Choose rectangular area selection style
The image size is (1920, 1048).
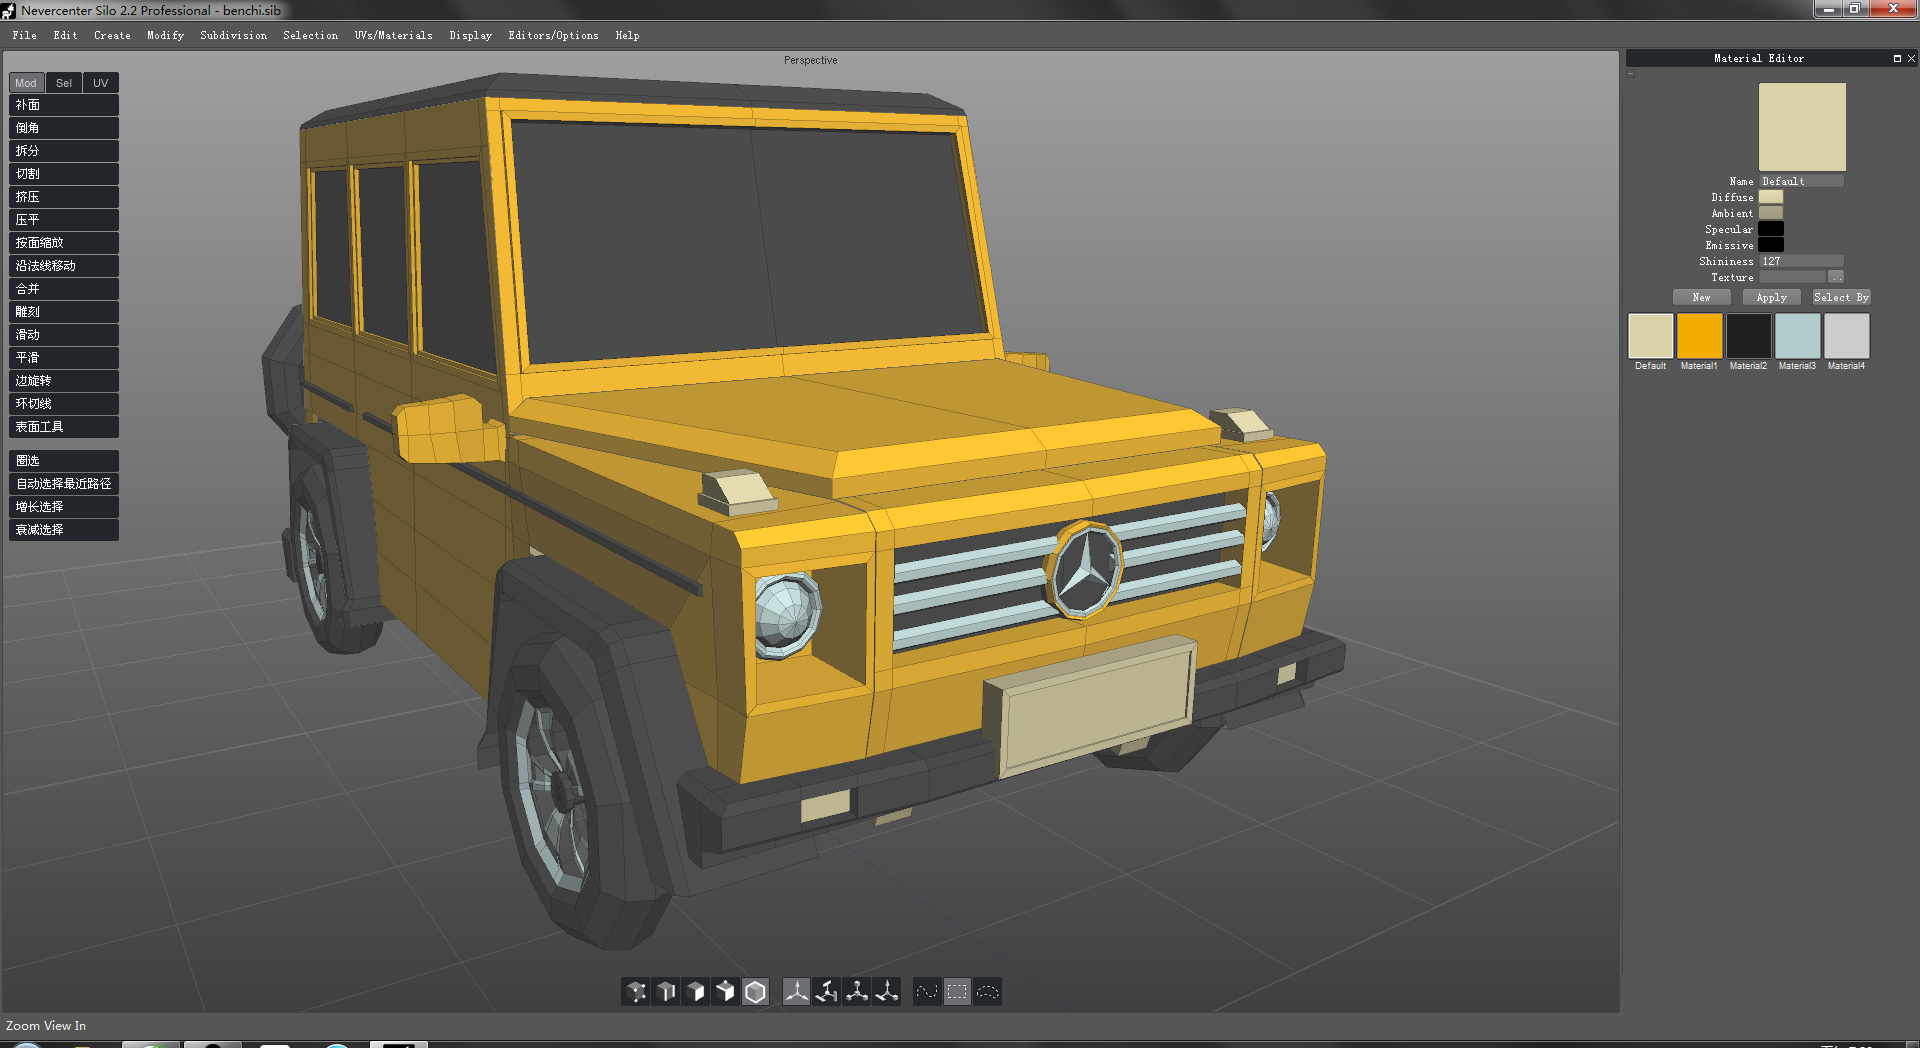pos(957,992)
